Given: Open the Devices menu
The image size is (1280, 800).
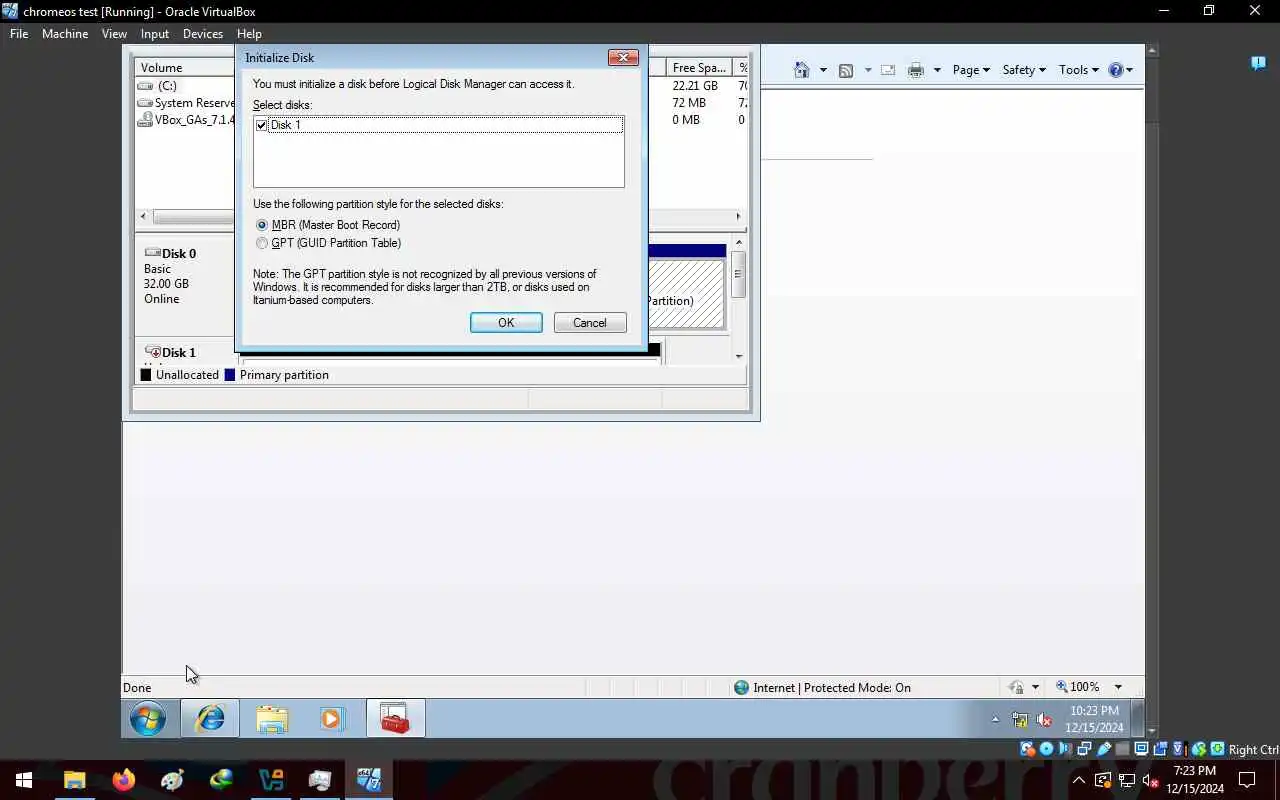Looking at the screenshot, I should (203, 34).
